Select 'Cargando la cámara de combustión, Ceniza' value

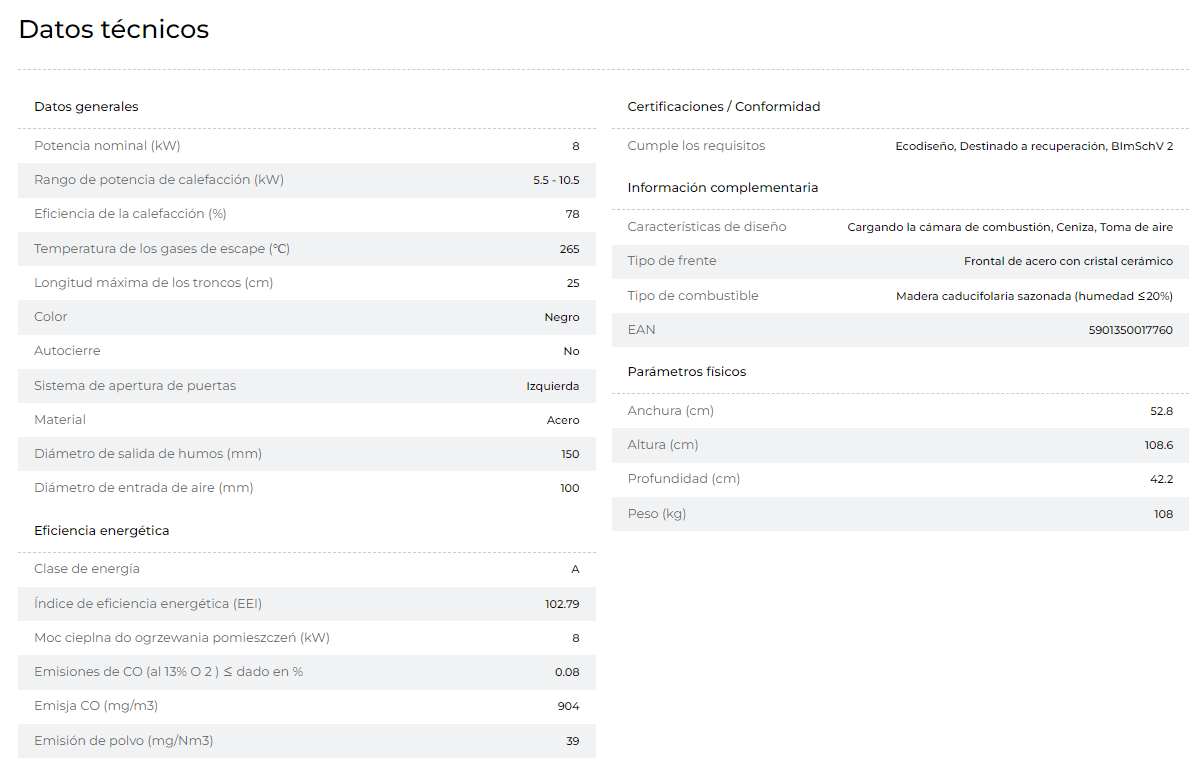[x=1010, y=227]
